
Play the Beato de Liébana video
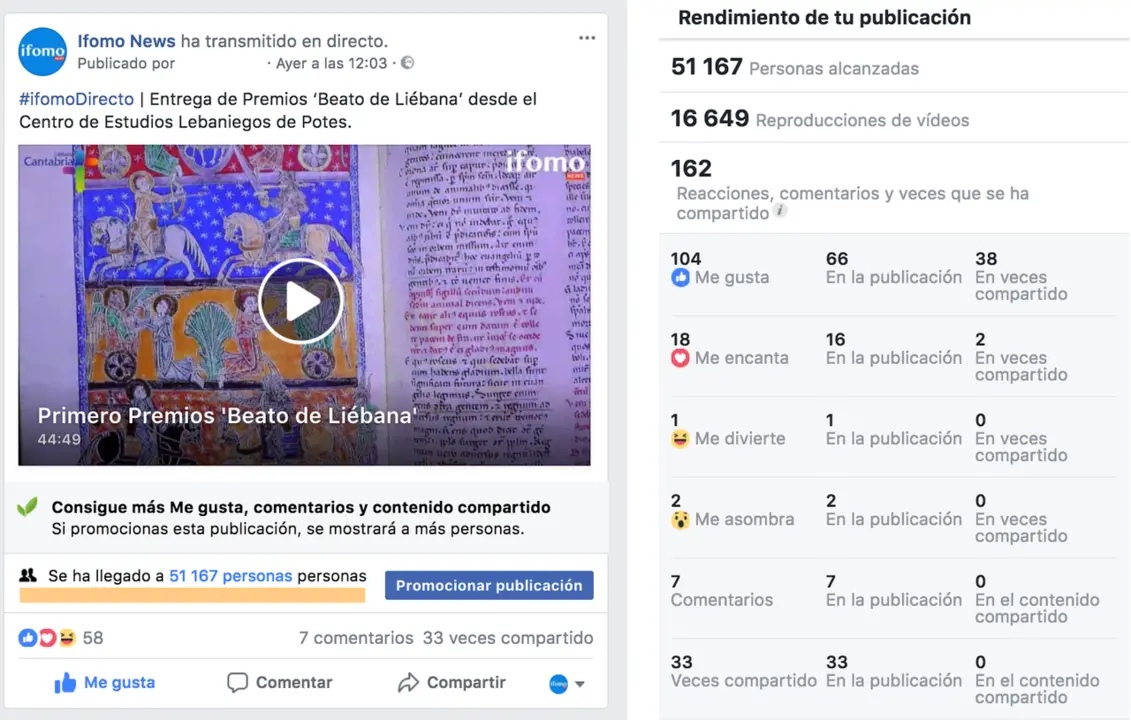[301, 301]
